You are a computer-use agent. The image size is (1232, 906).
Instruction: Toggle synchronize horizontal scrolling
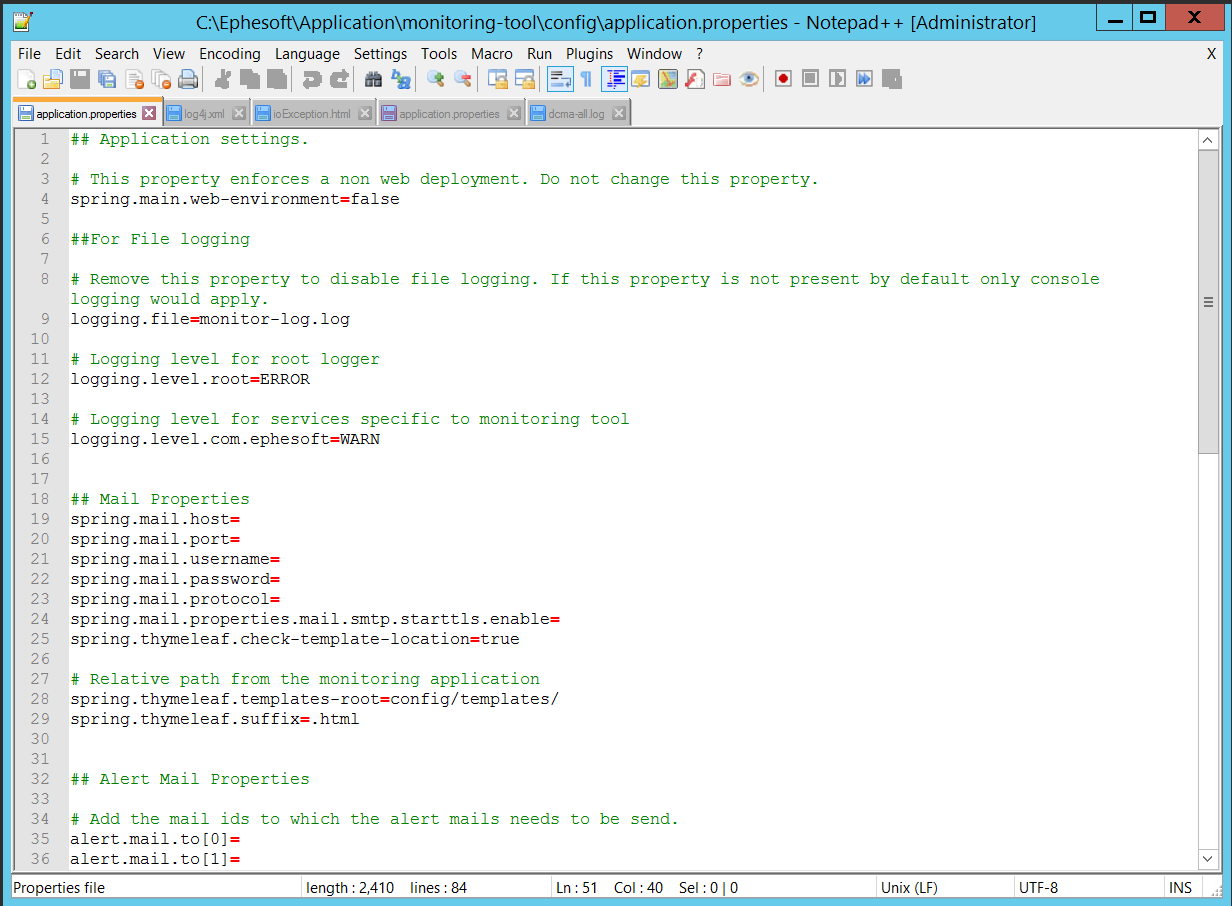[525, 79]
